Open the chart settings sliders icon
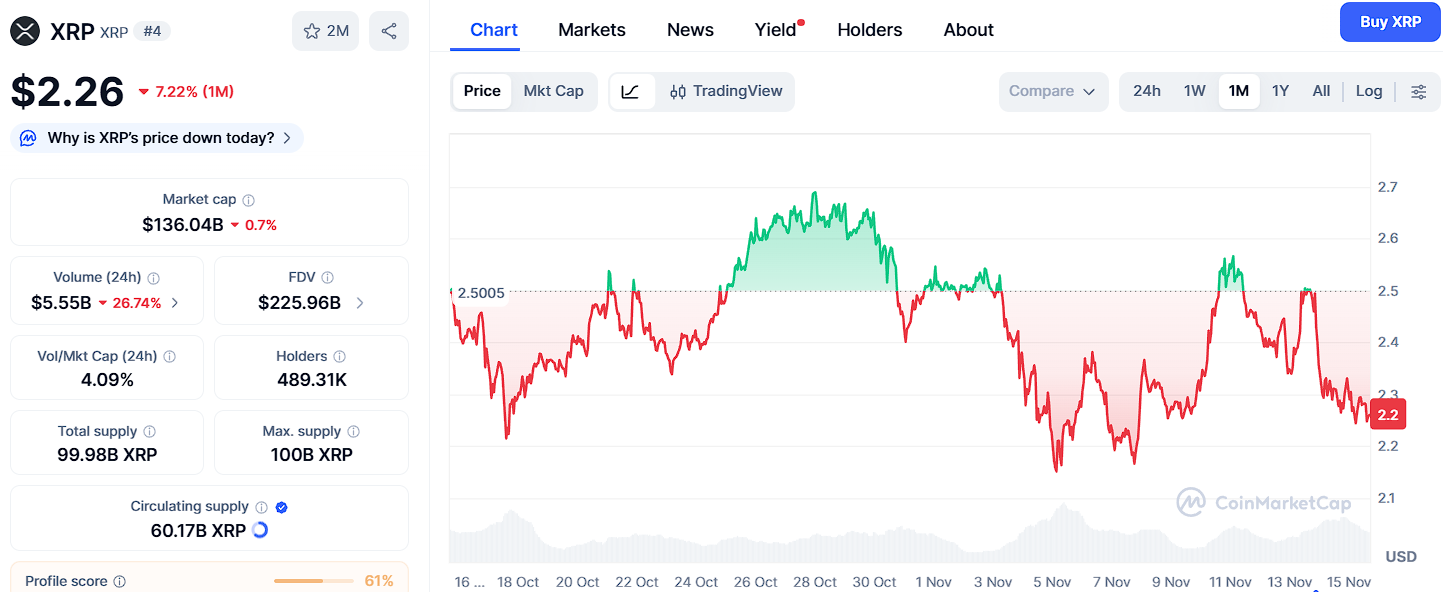This screenshot has width=1443, height=592. pos(1418,91)
